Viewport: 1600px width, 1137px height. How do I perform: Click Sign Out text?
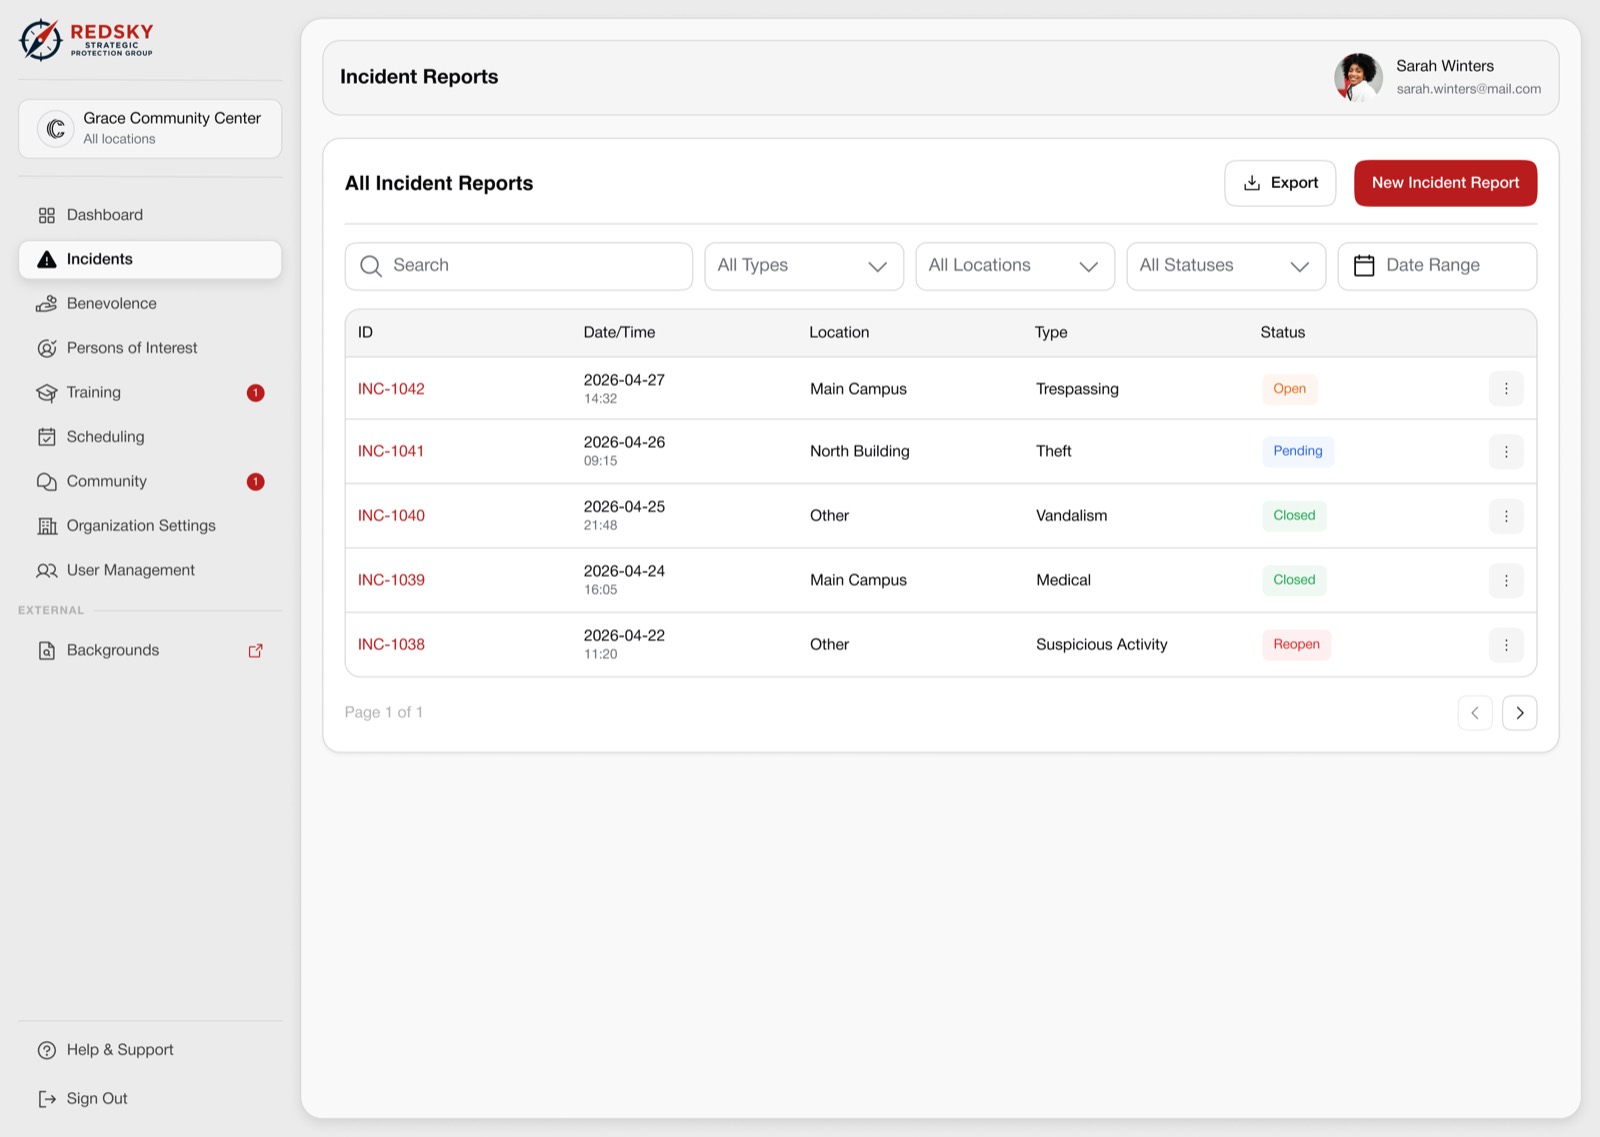(x=97, y=1099)
